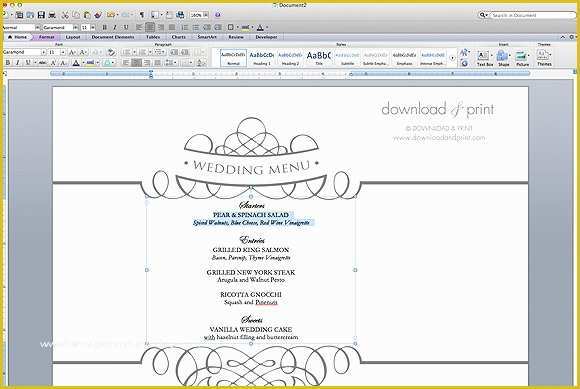Click the highlight color swatch in the ribbon

coord(90,63)
